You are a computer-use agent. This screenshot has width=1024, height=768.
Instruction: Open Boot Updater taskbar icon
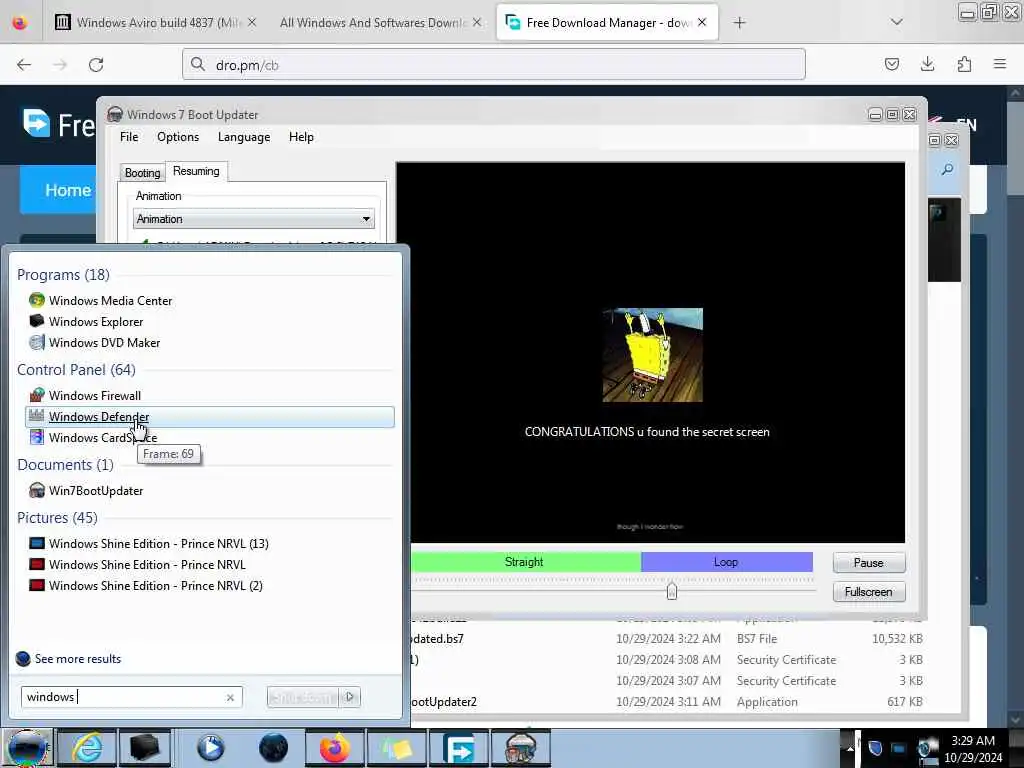521,748
